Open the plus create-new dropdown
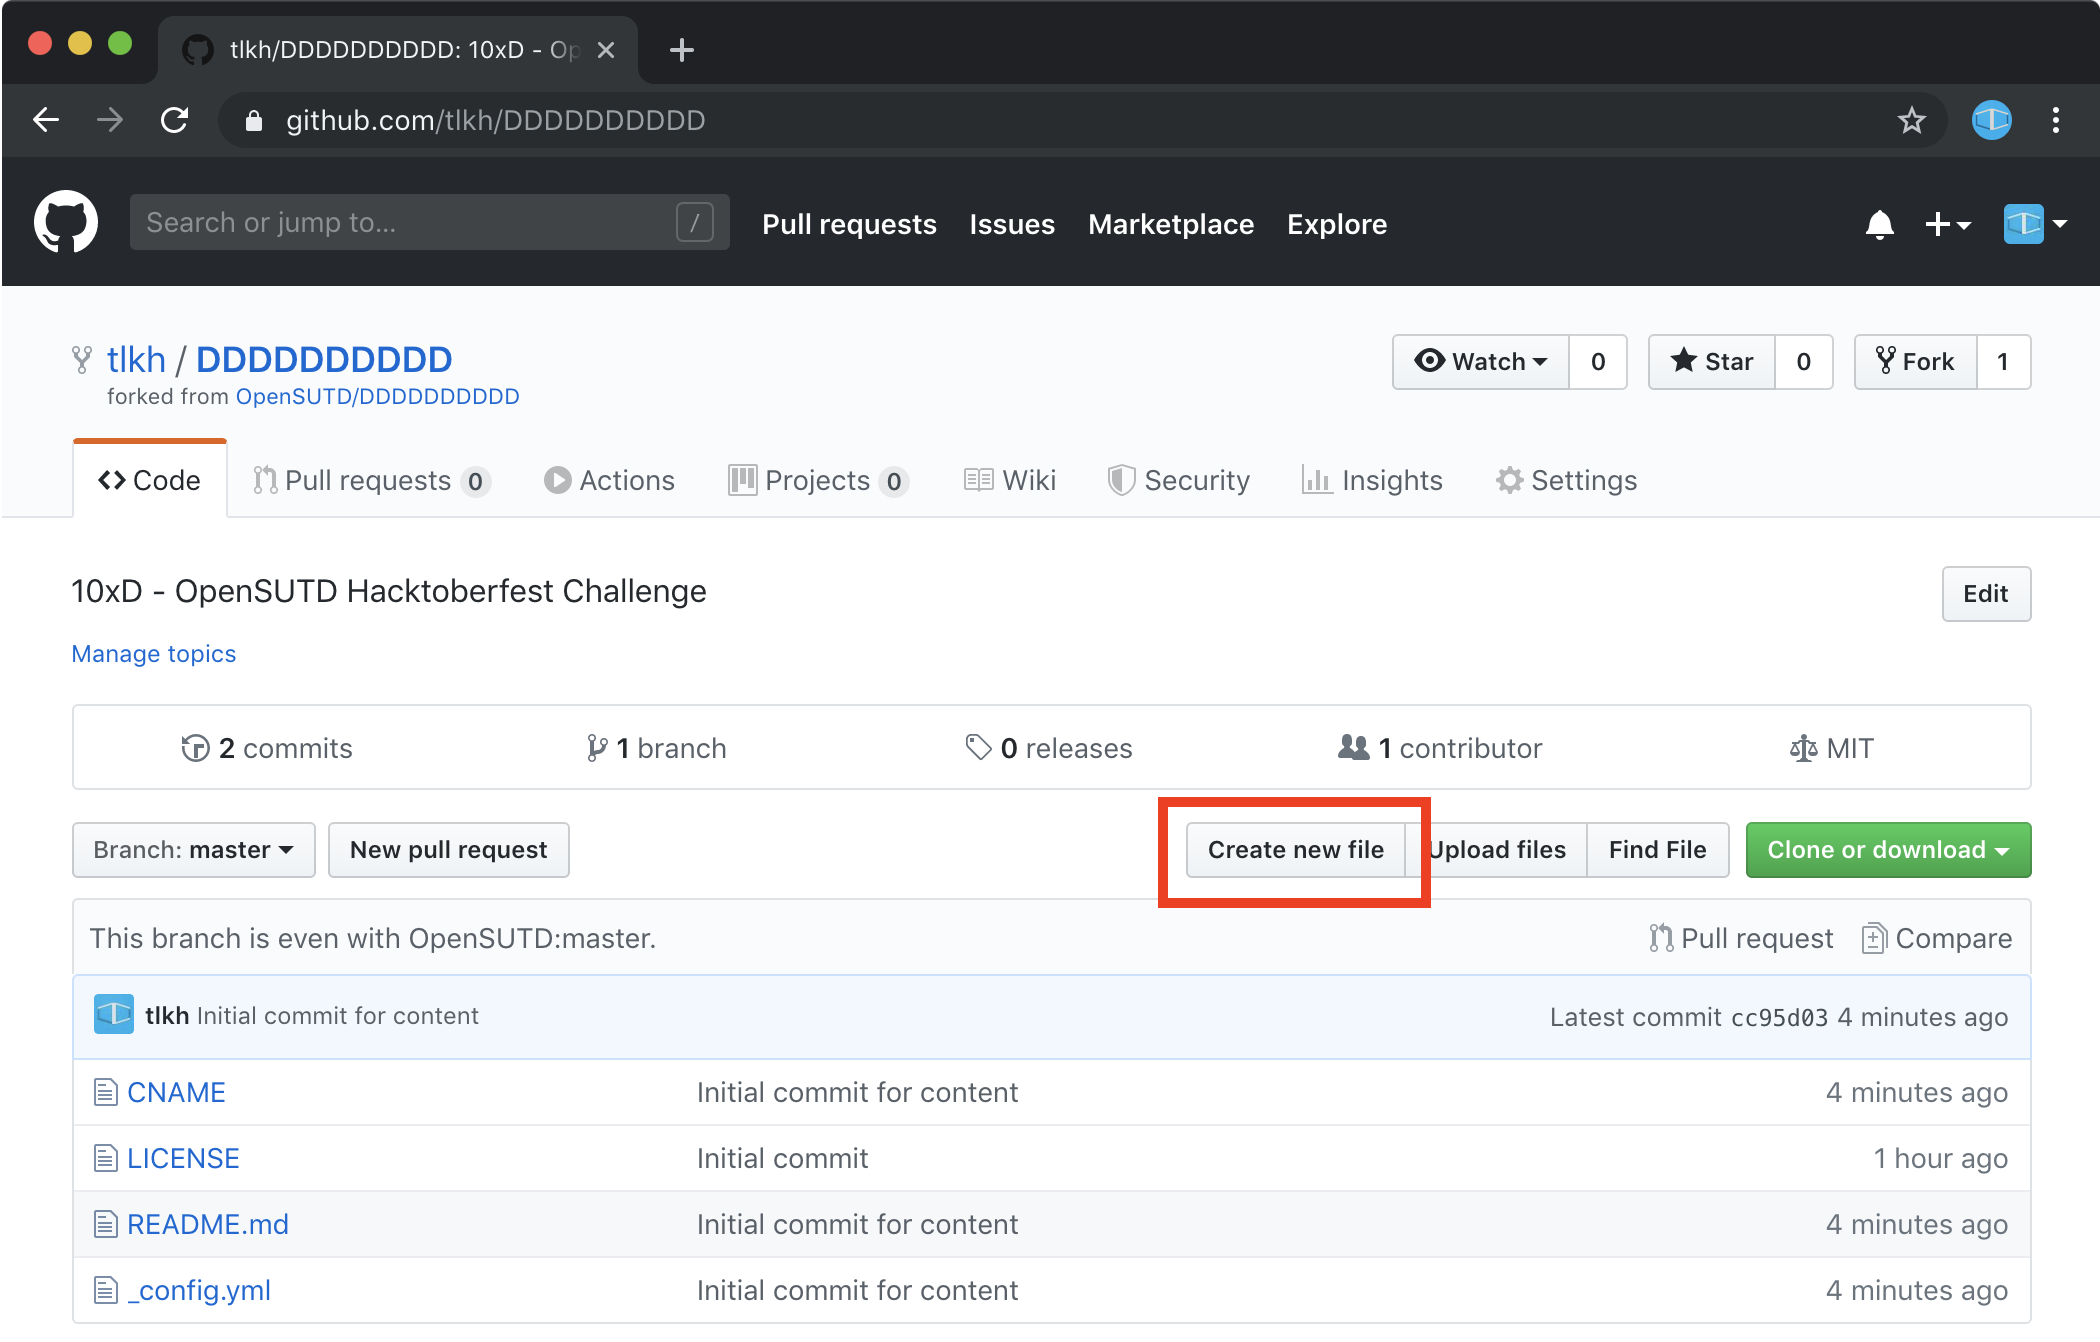 pyautogui.click(x=1947, y=224)
